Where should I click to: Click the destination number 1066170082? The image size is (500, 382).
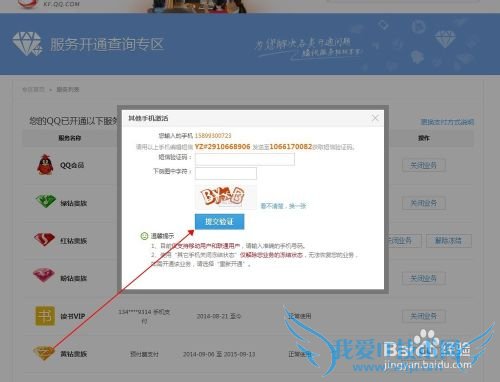coord(291,147)
